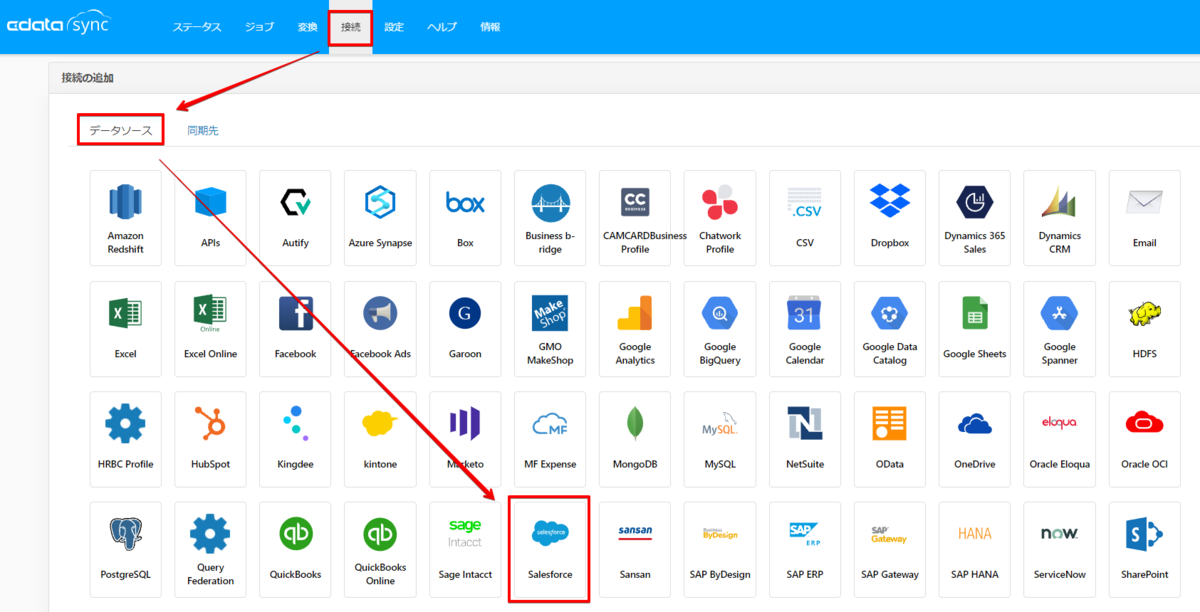Click the Salesforce data source
The height and width of the screenshot is (612, 1200).
551,550
